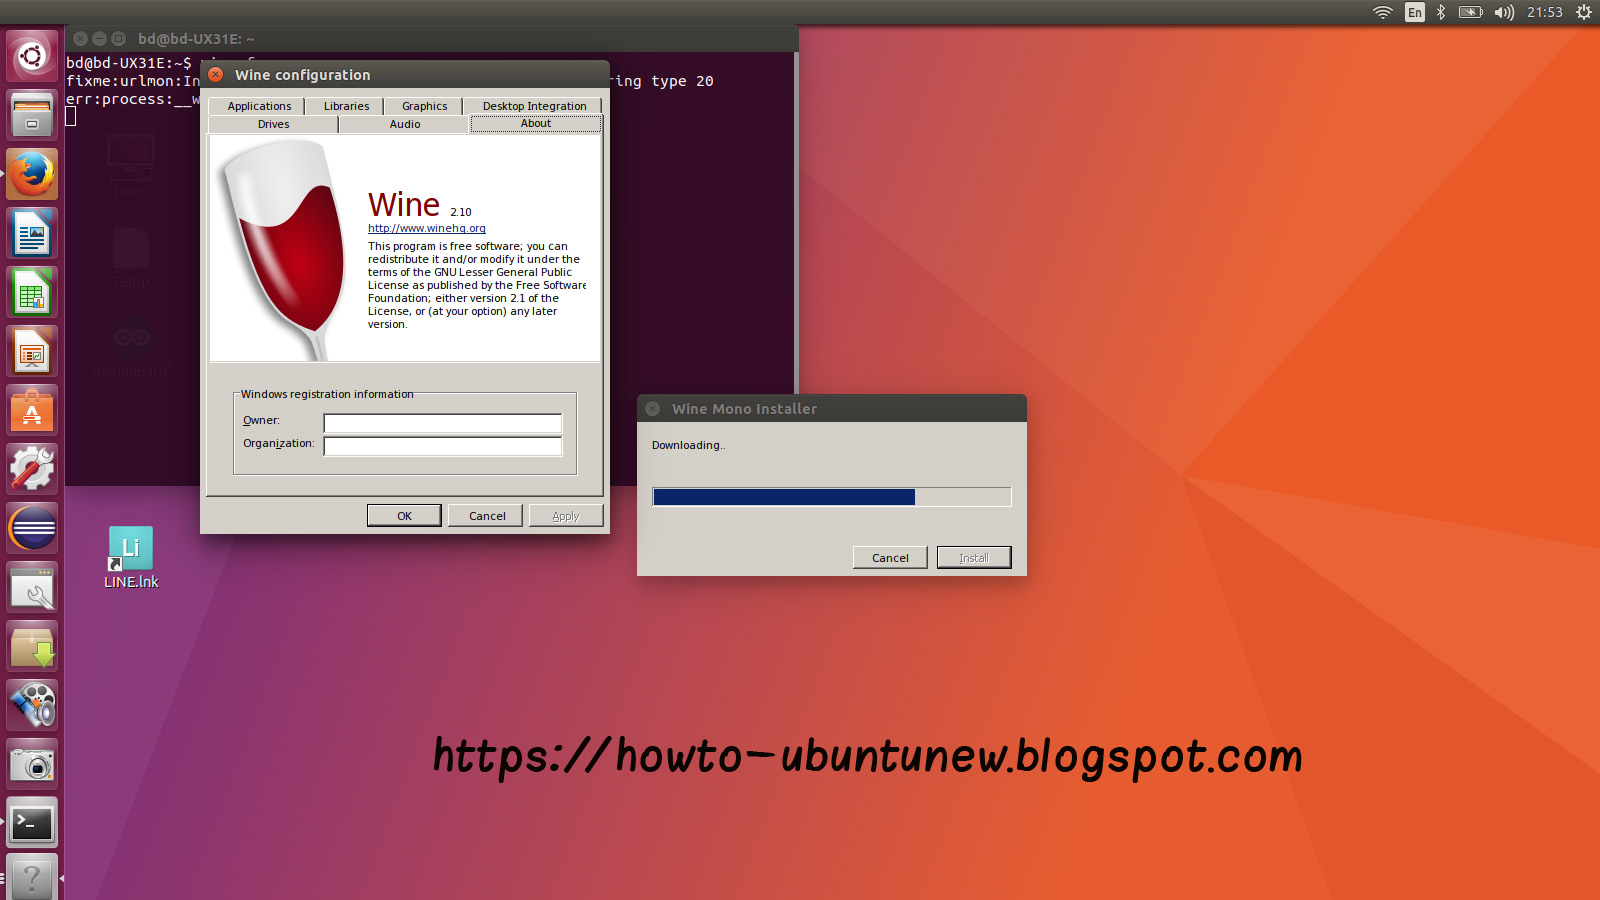Screen dimensions: 1600x900
Task: Open the sound volume indicator
Action: pos(1504,12)
